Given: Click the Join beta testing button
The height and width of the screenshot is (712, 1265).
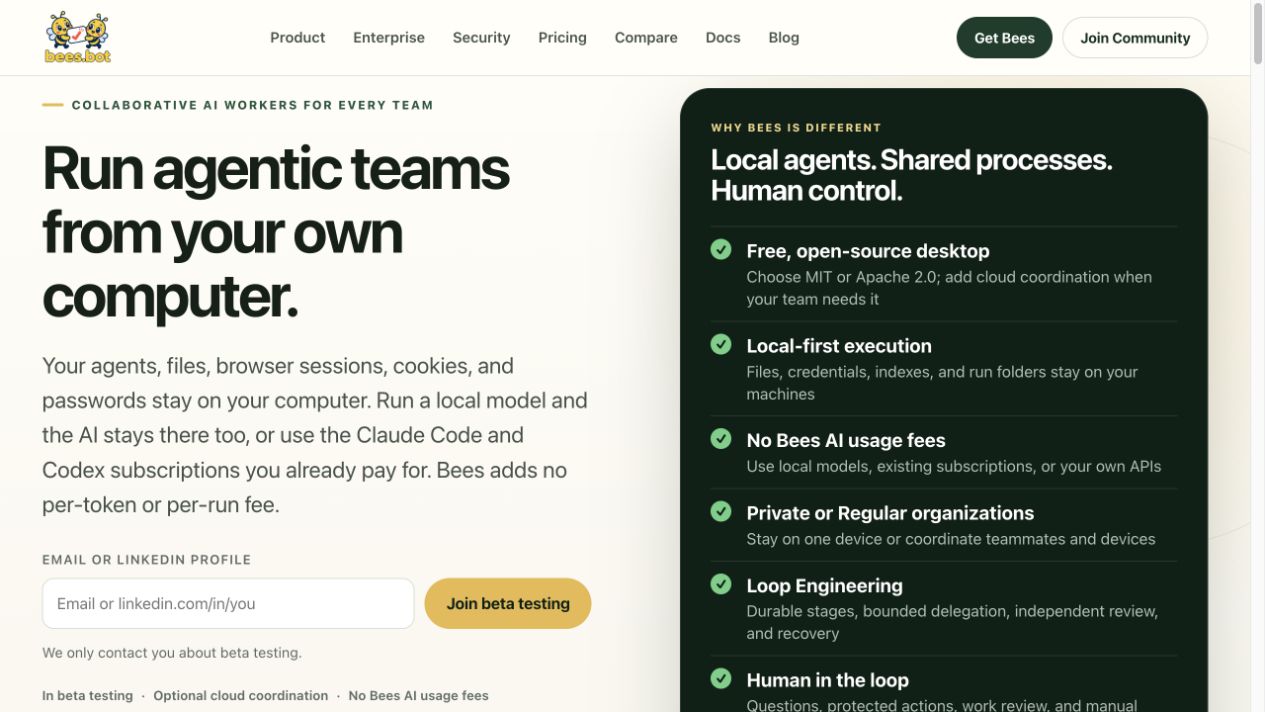Looking at the screenshot, I should pyautogui.click(x=508, y=603).
